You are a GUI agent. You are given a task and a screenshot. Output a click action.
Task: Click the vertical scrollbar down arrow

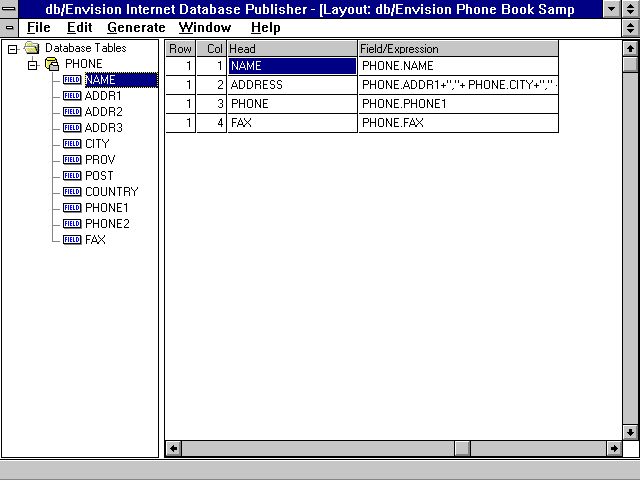pos(630,431)
